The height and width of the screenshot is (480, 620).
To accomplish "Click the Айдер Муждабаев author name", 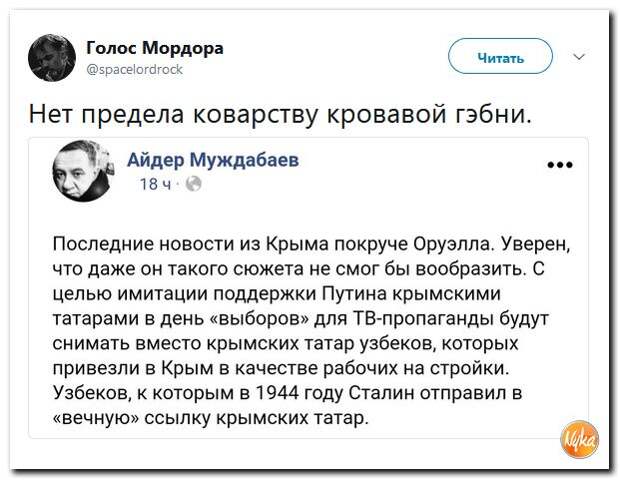I will (213, 161).
